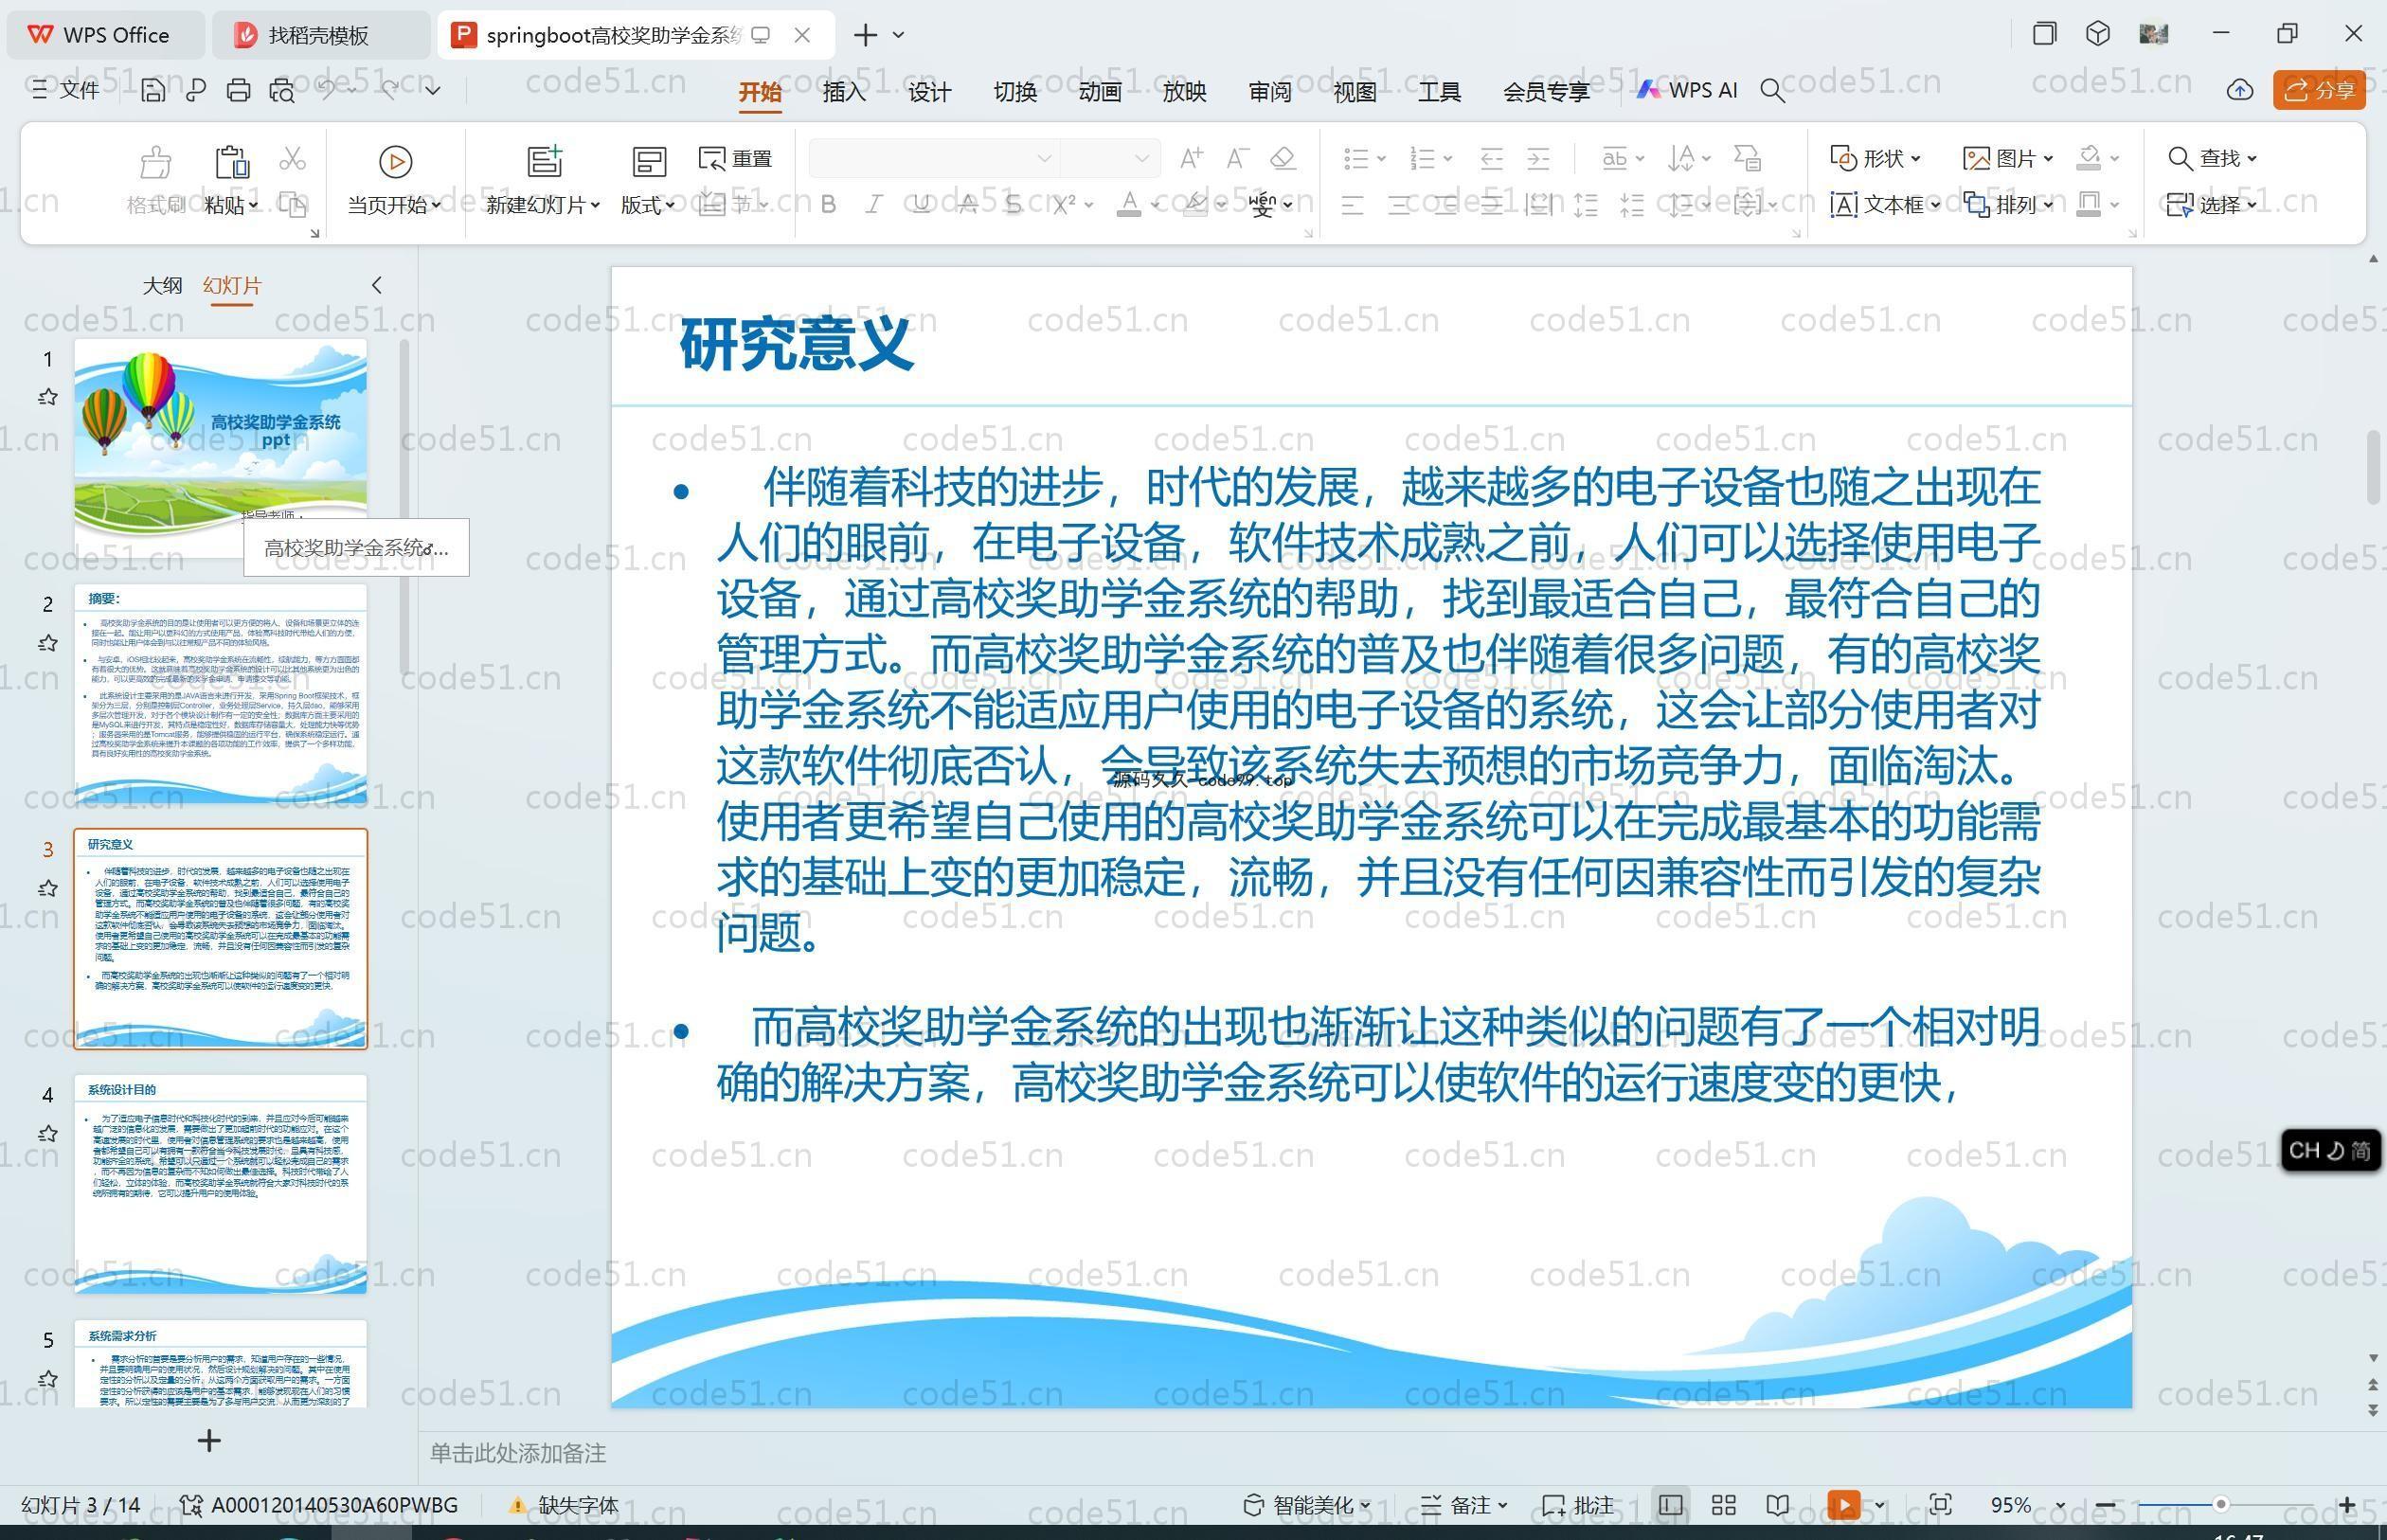Click the search magnifier icon in ribbon

[x=1772, y=91]
